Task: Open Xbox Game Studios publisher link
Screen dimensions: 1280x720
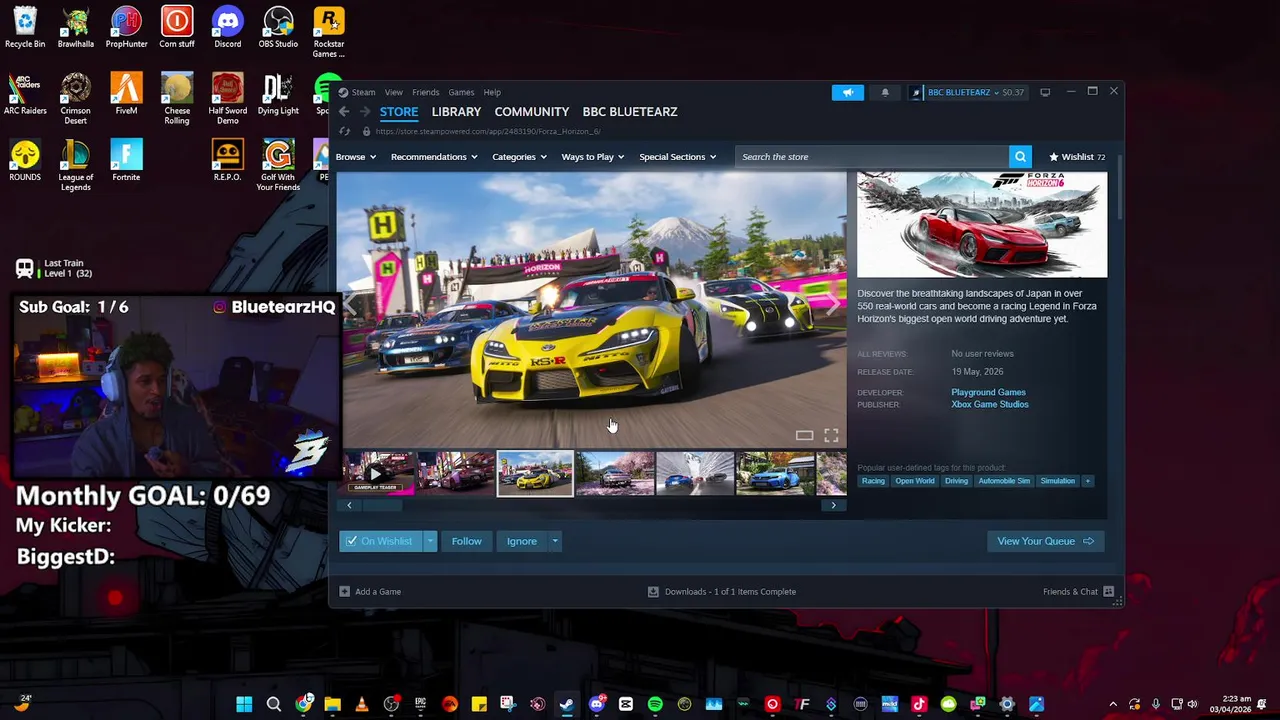Action: [x=990, y=404]
